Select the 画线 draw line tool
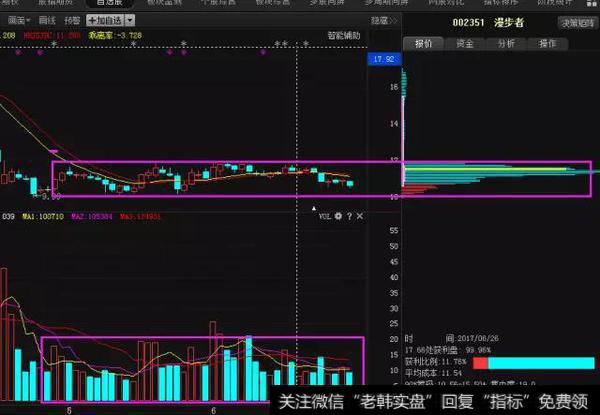 click(x=45, y=19)
